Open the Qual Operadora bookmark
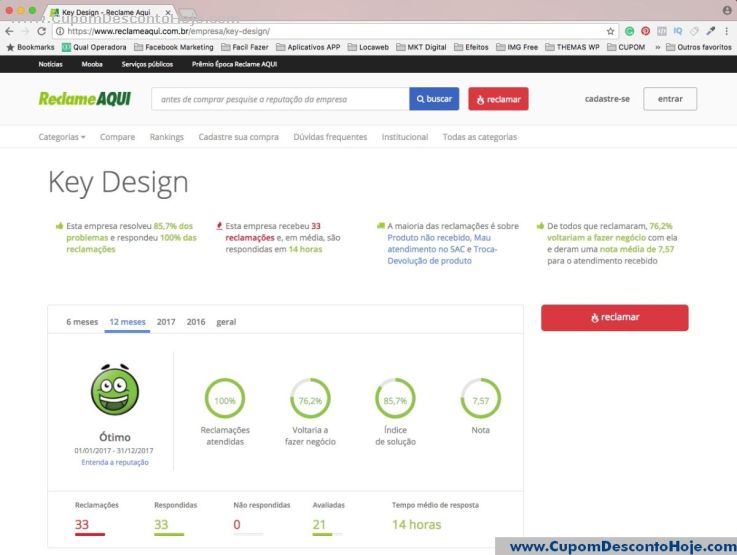The image size is (737, 555). [94, 47]
